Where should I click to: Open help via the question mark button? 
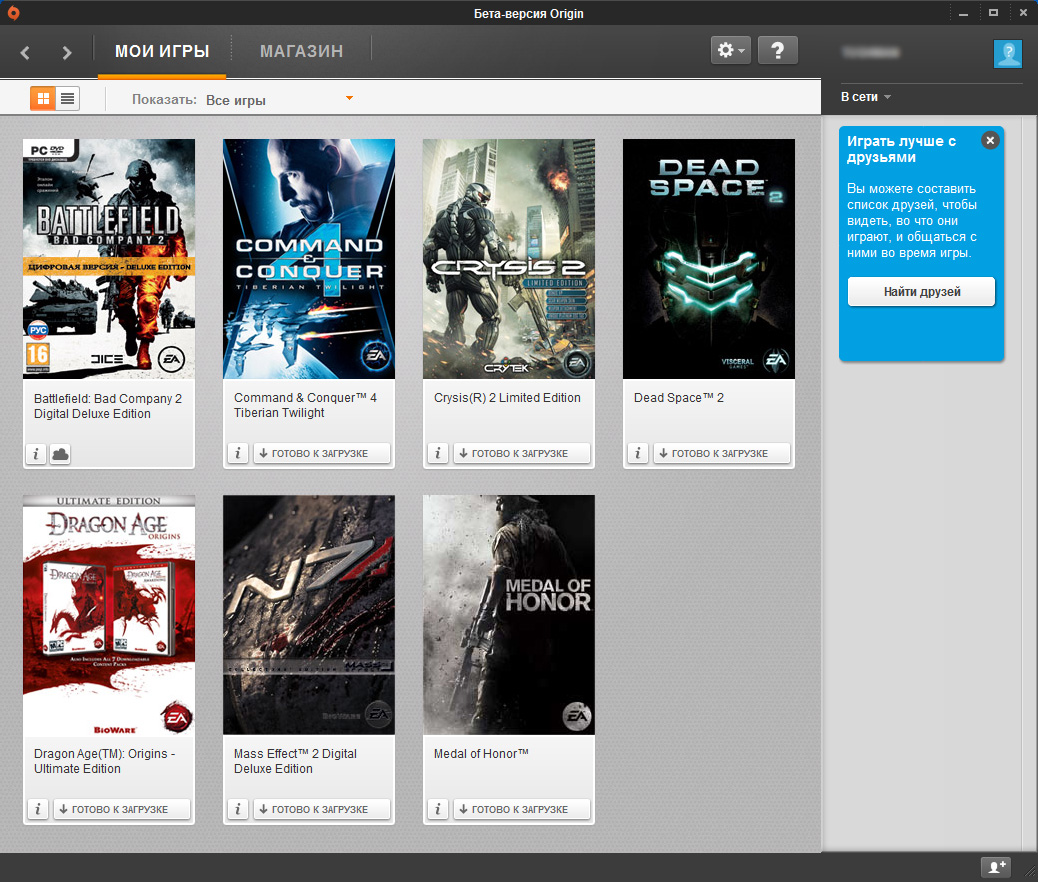click(777, 50)
